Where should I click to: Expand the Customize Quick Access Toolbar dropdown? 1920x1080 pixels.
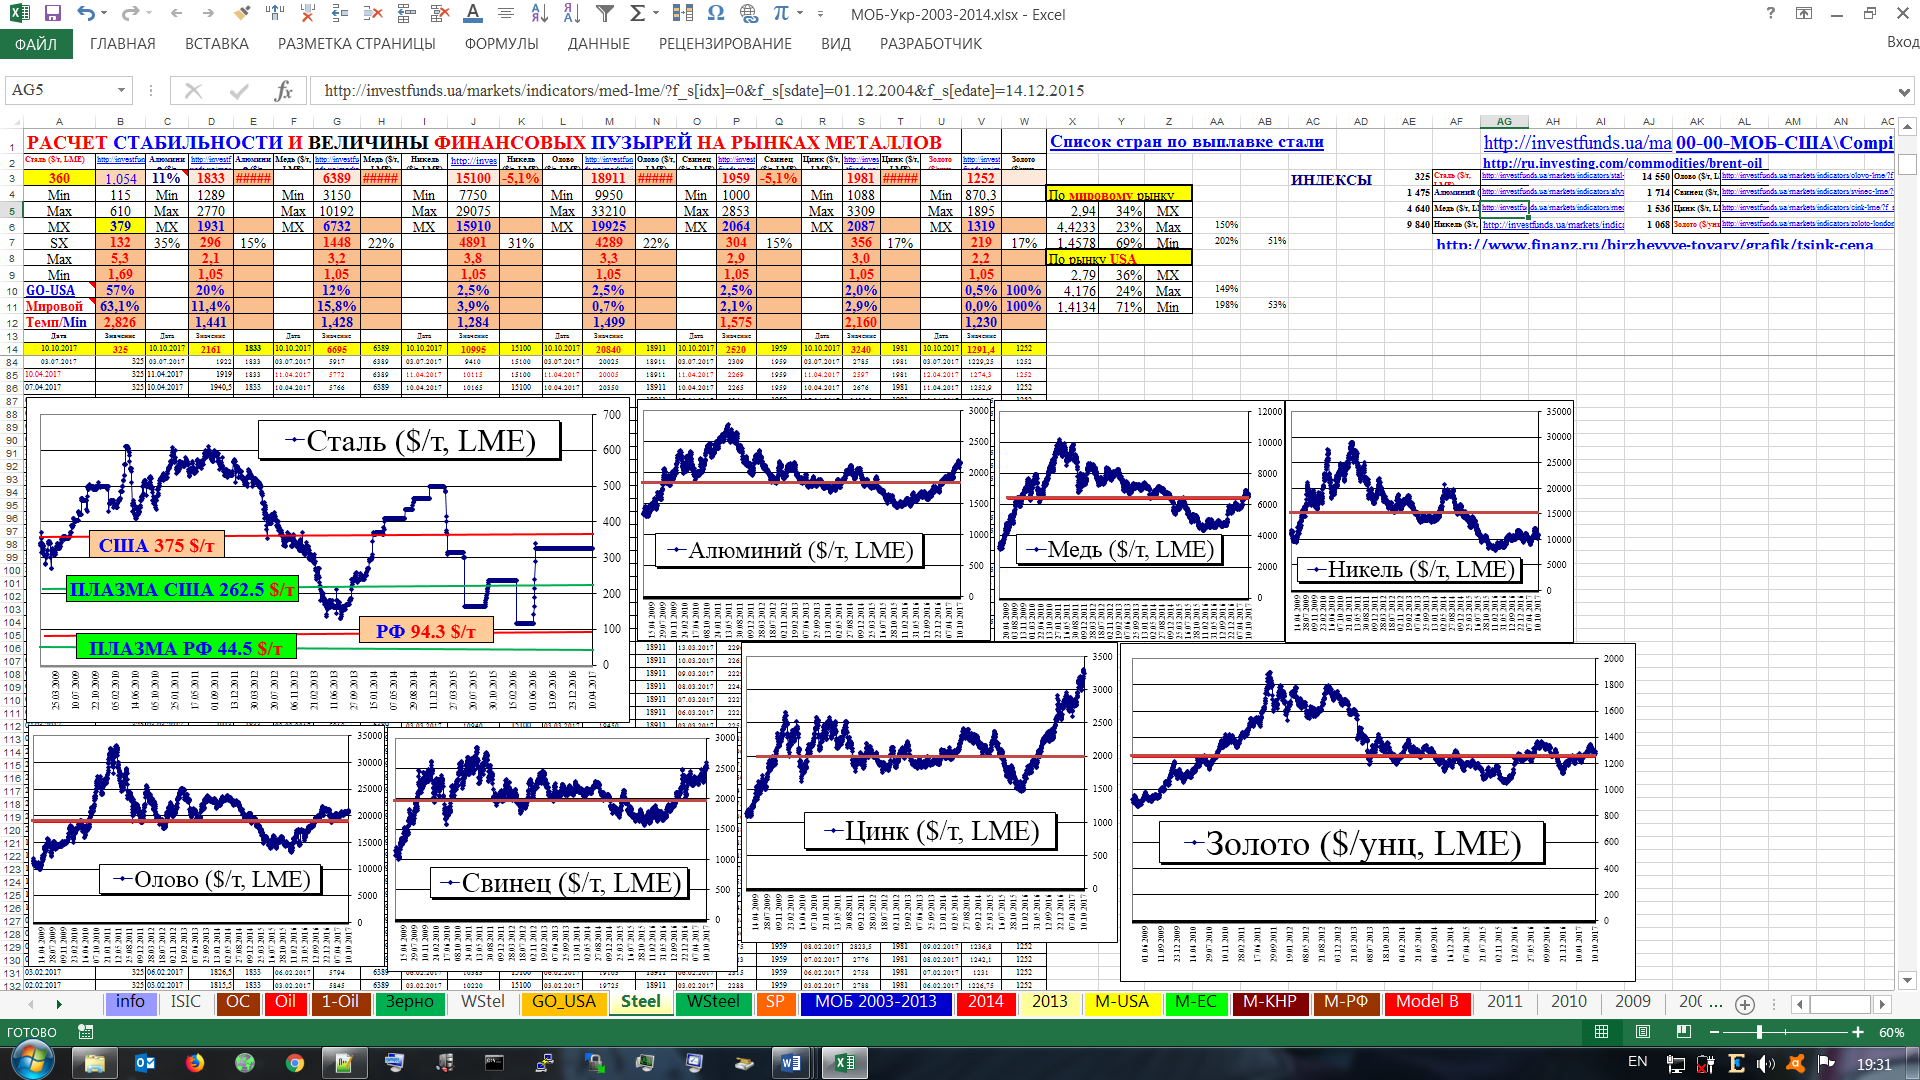click(820, 14)
